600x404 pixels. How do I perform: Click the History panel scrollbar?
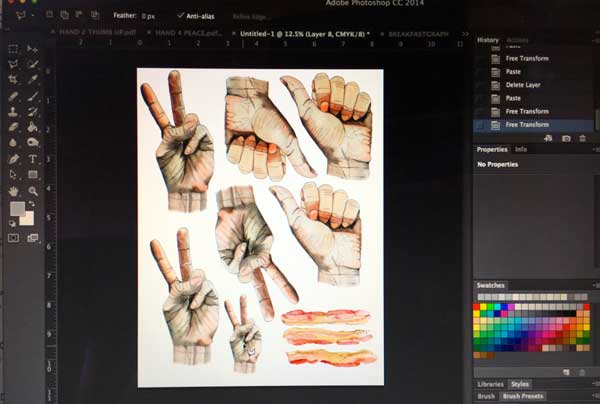coord(597,121)
